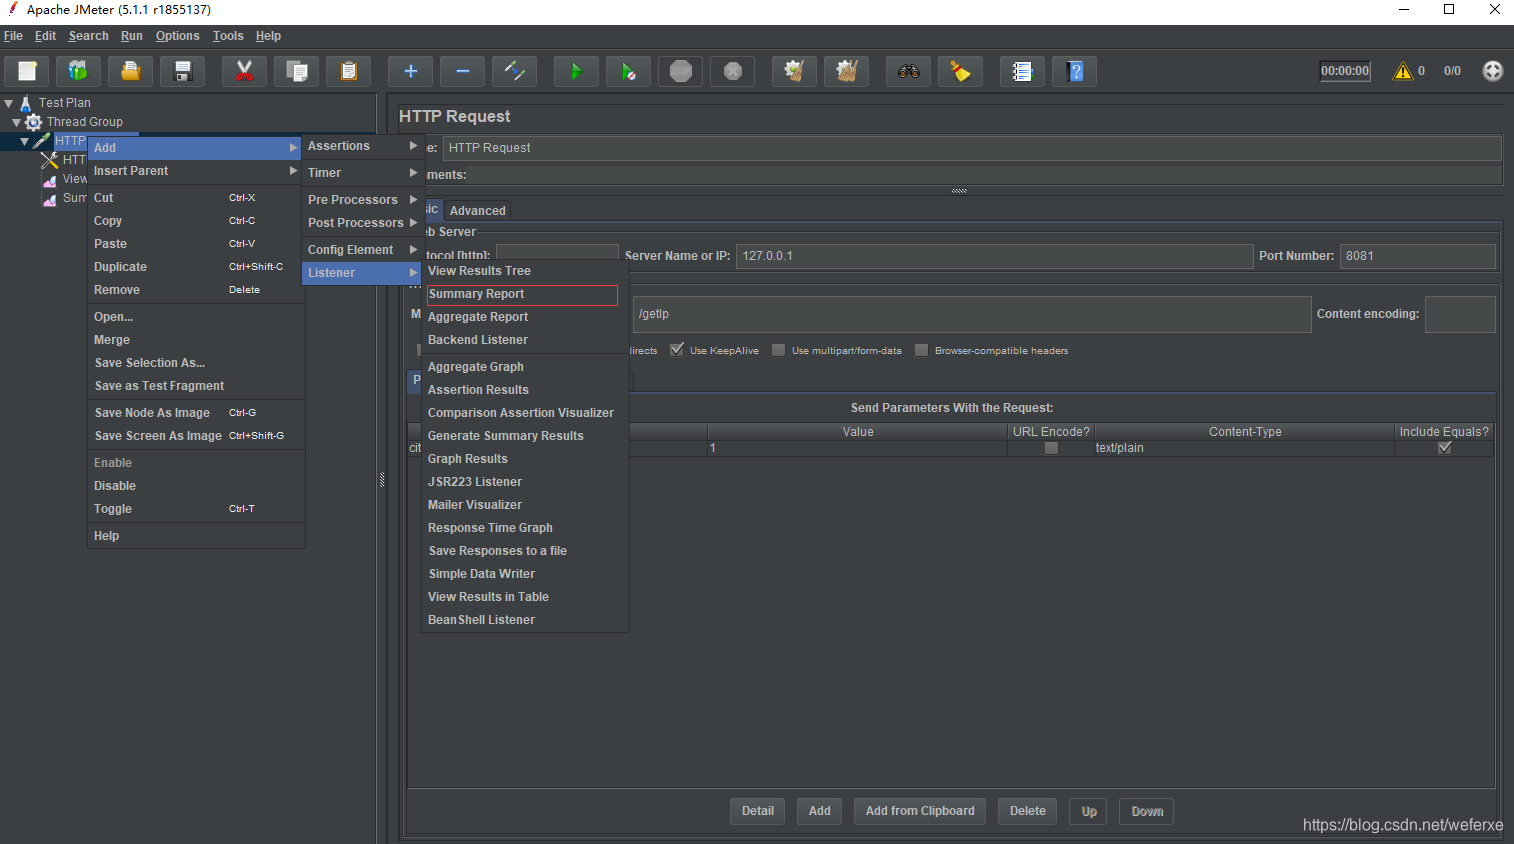Click the Paste clipboard toolbar icon

pos(349,71)
